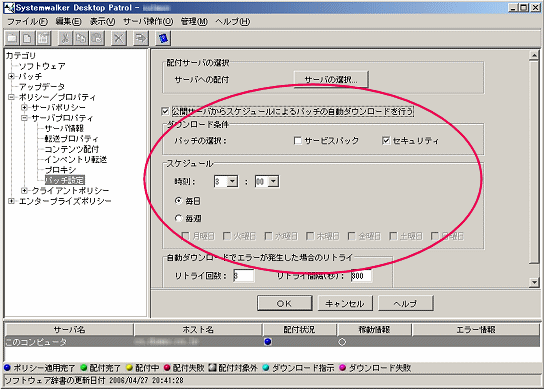The width and height of the screenshot is (544, 389).
Task: Click blue dot in 配付状況 column
Action: click(x=267, y=342)
